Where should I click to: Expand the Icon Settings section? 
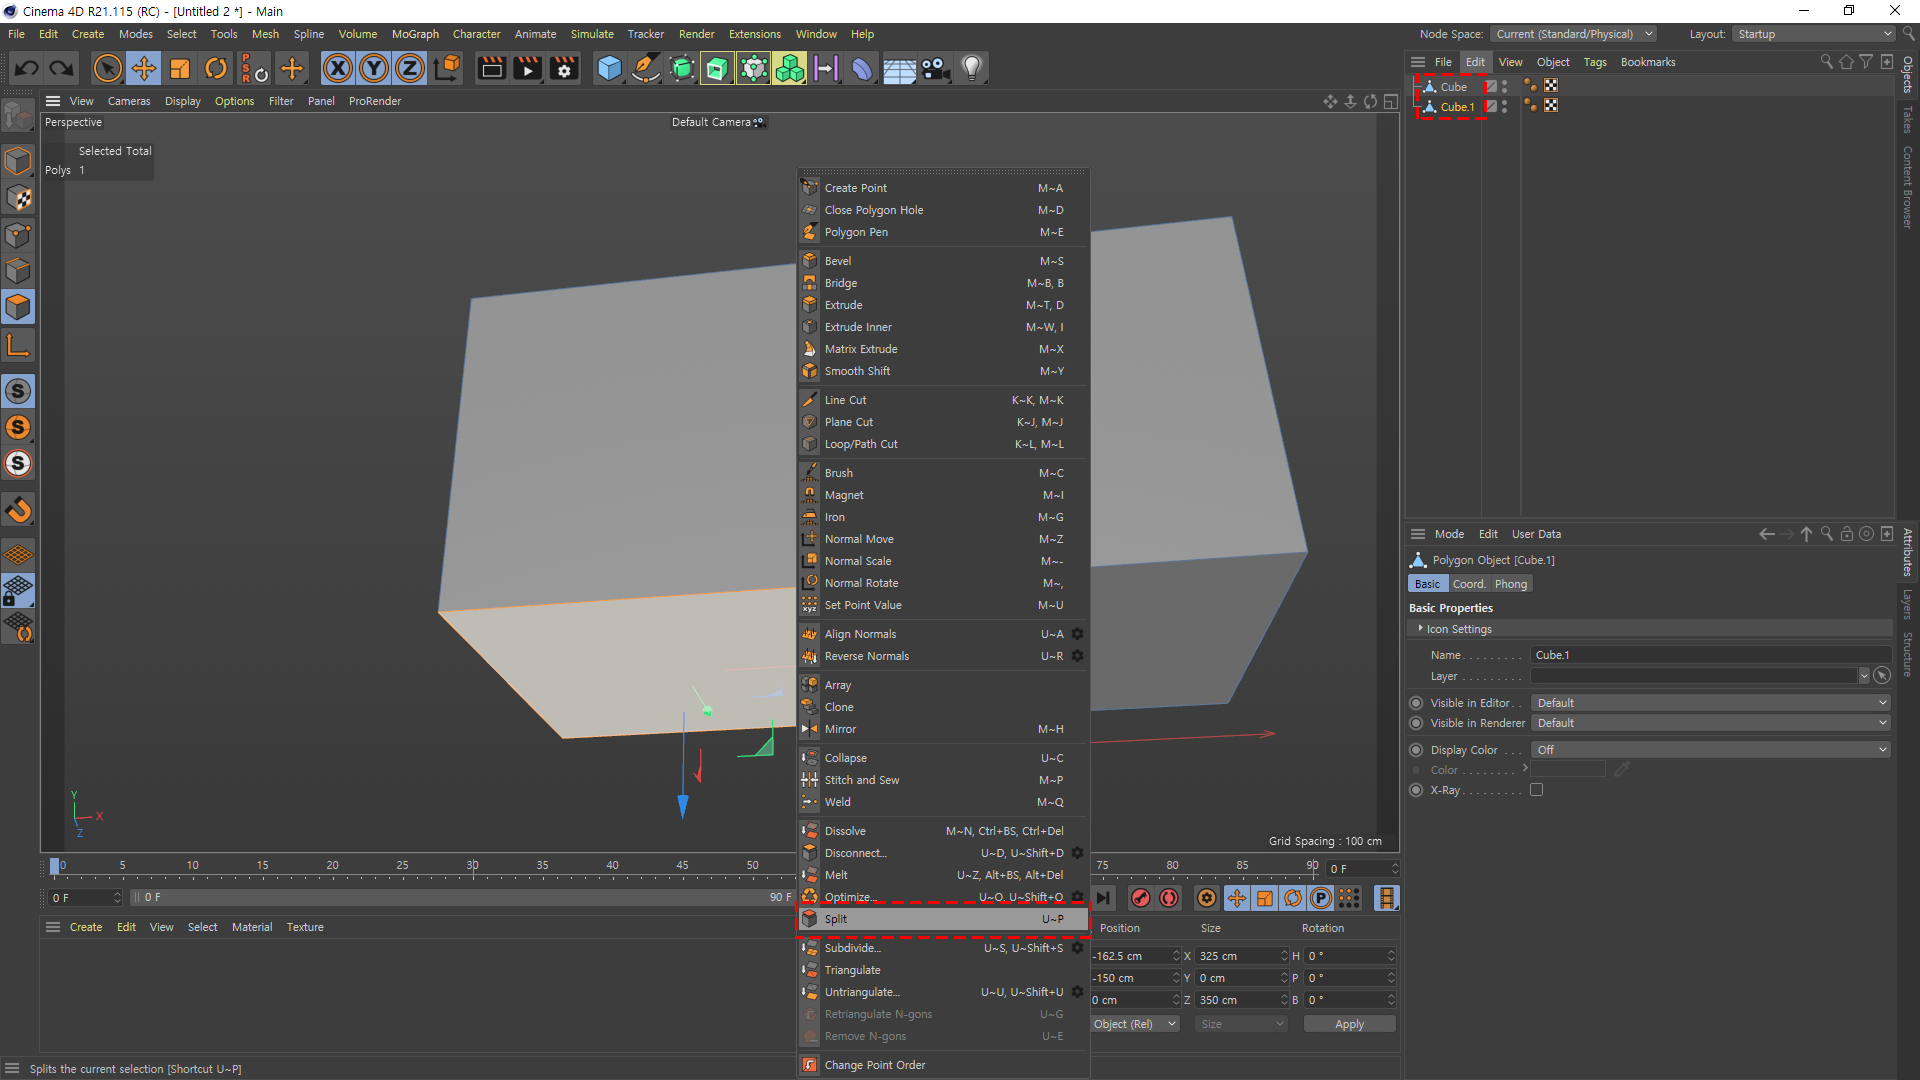1458,629
